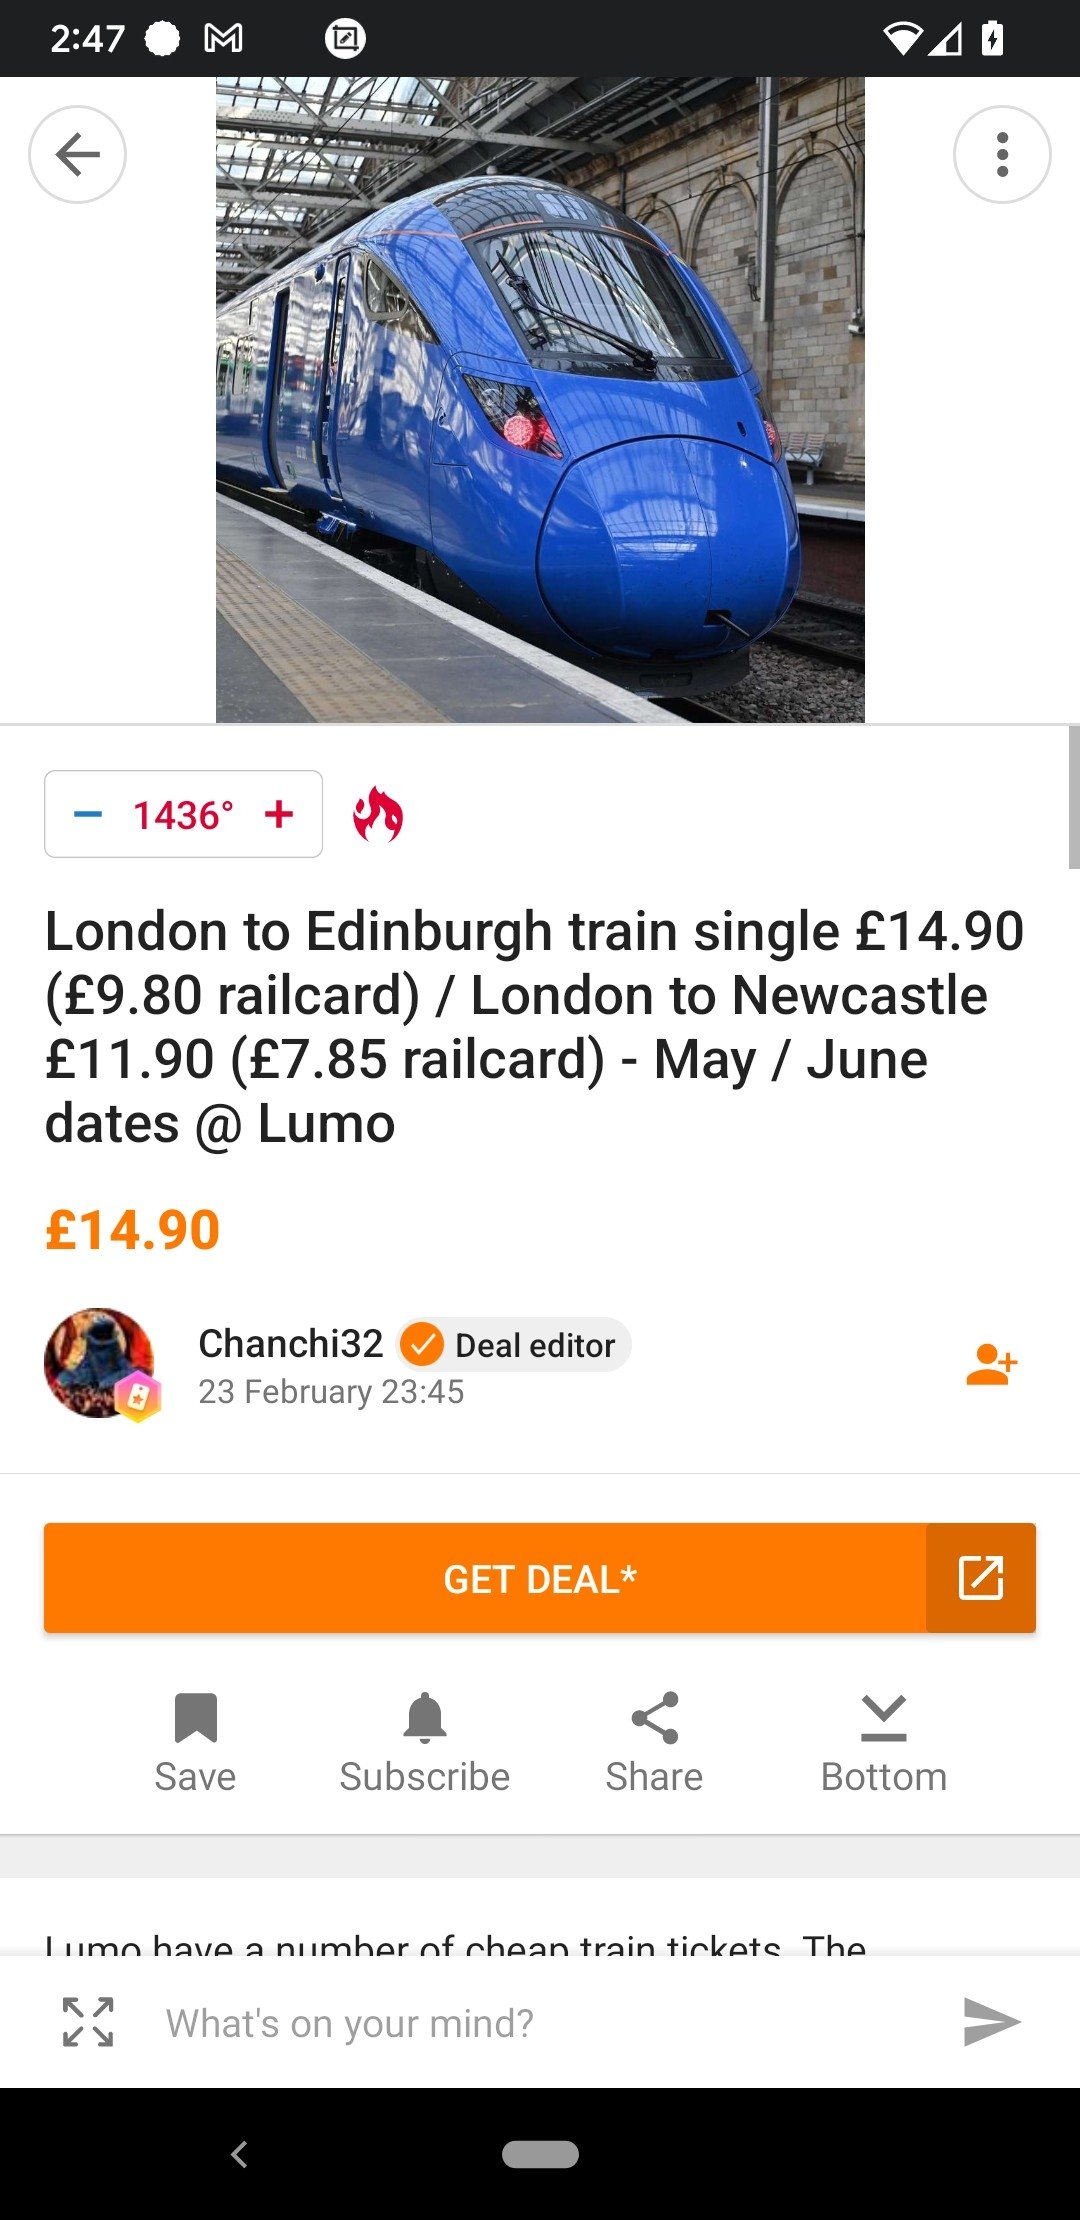Tap the red flame hot icon
The height and width of the screenshot is (2220, 1080).
click(378, 814)
